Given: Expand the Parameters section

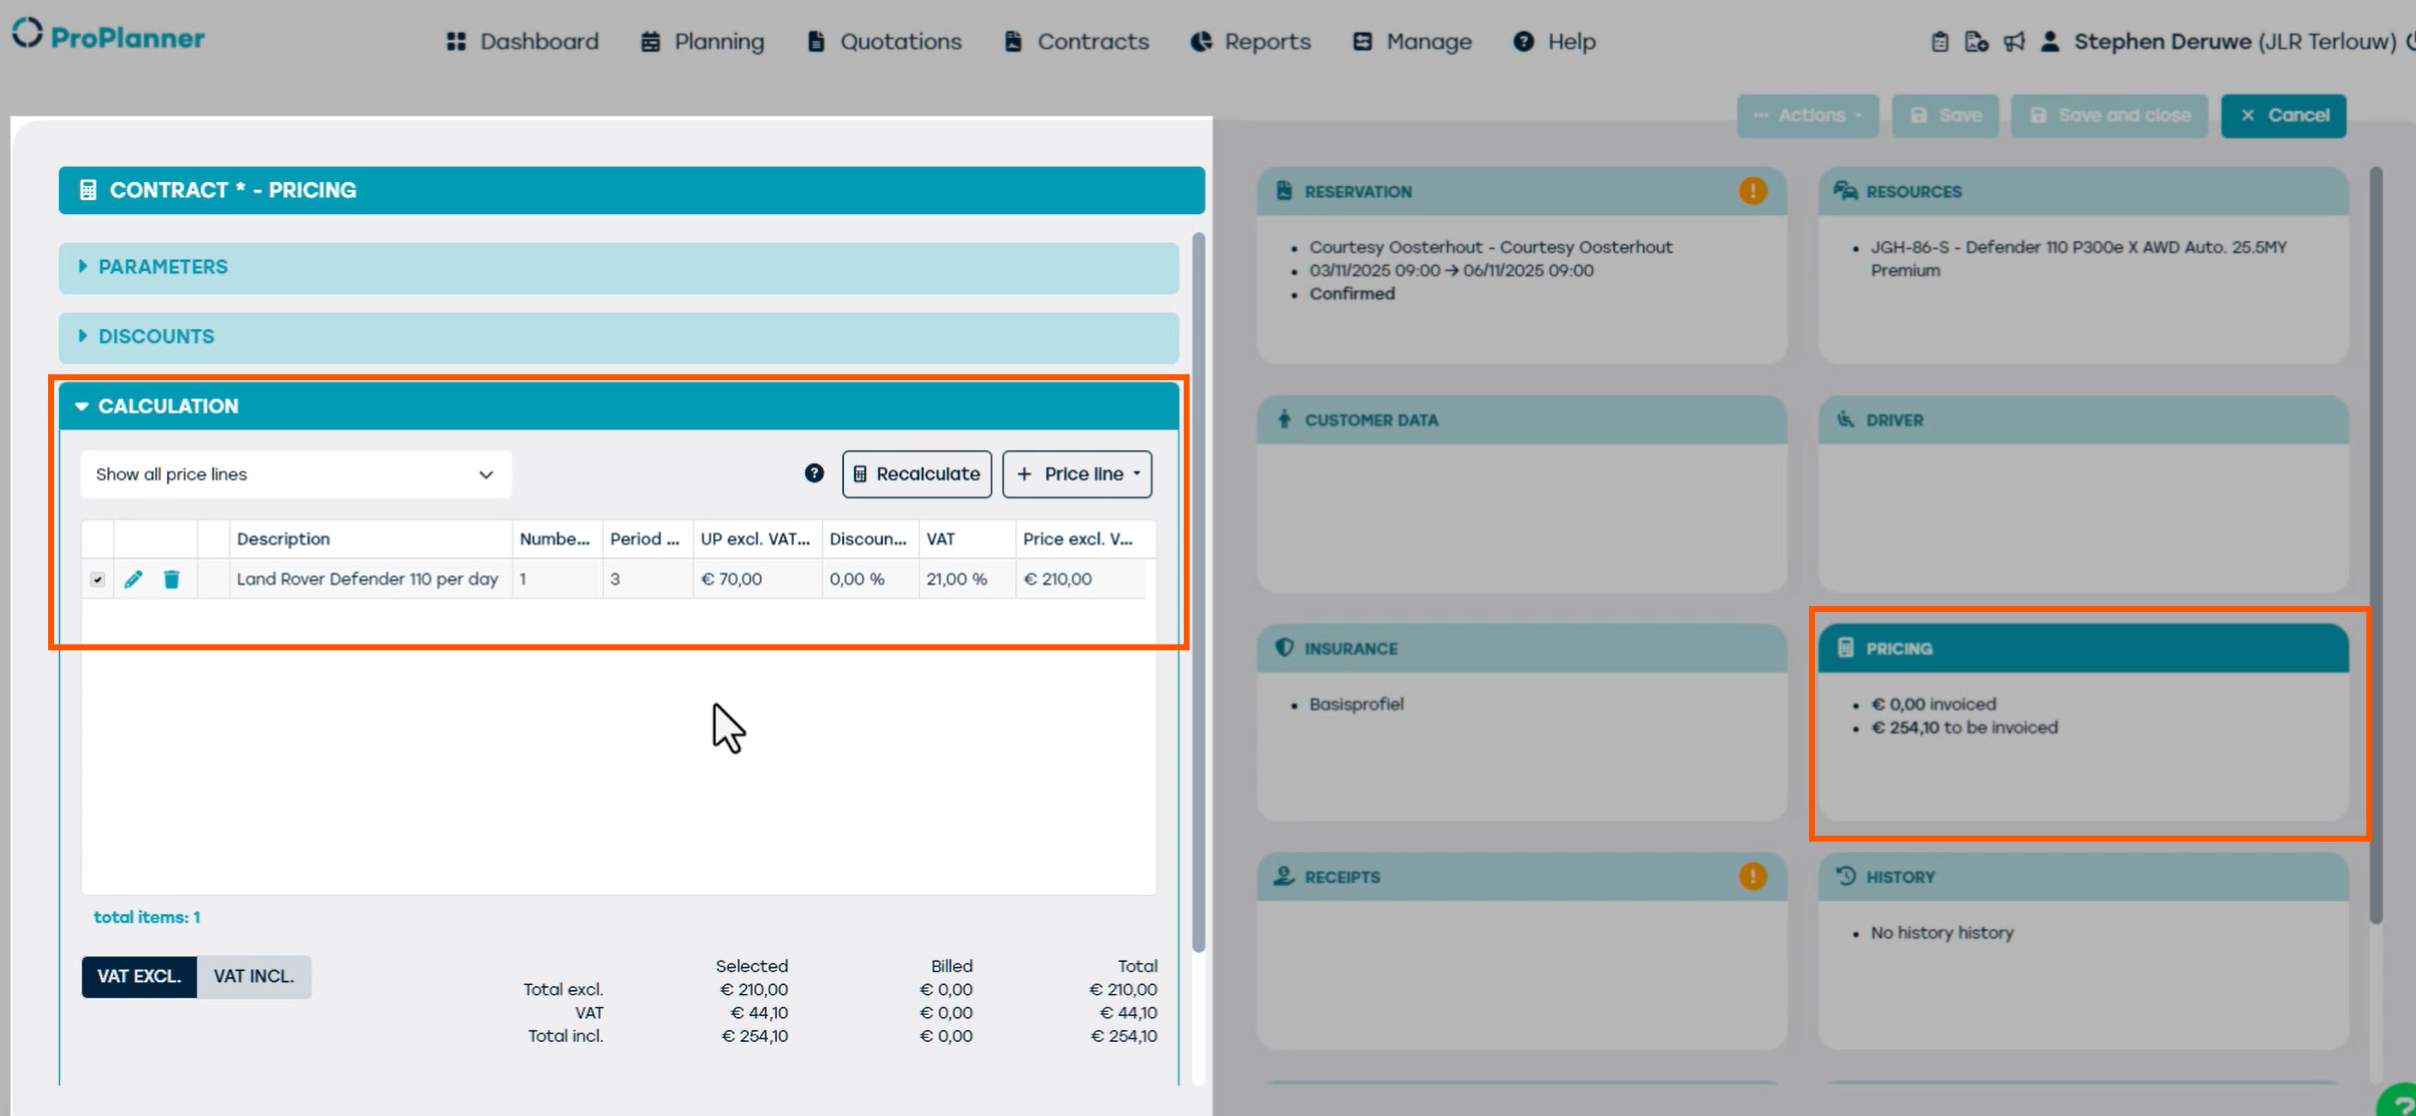Looking at the screenshot, I should pyautogui.click(x=163, y=267).
